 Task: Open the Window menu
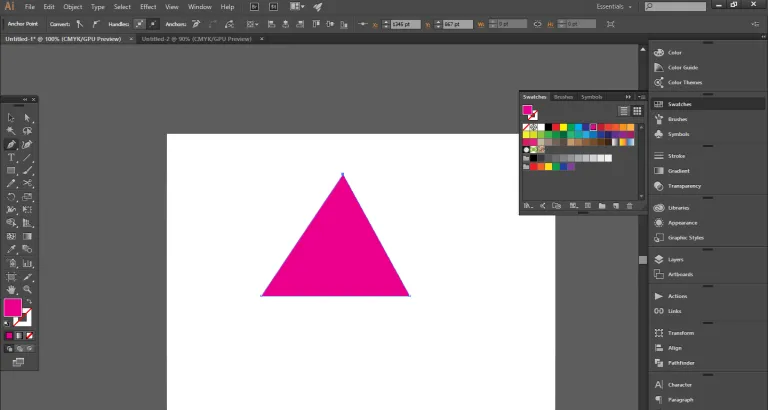tap(200, 7)
